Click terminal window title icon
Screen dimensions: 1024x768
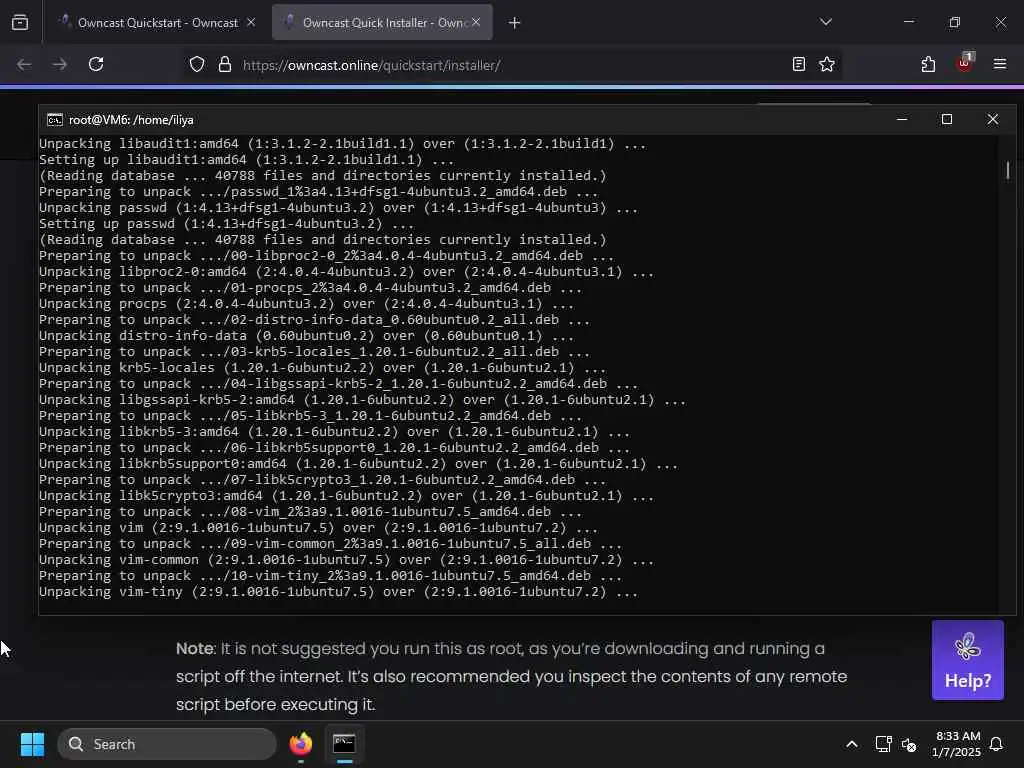click(55, 120)
